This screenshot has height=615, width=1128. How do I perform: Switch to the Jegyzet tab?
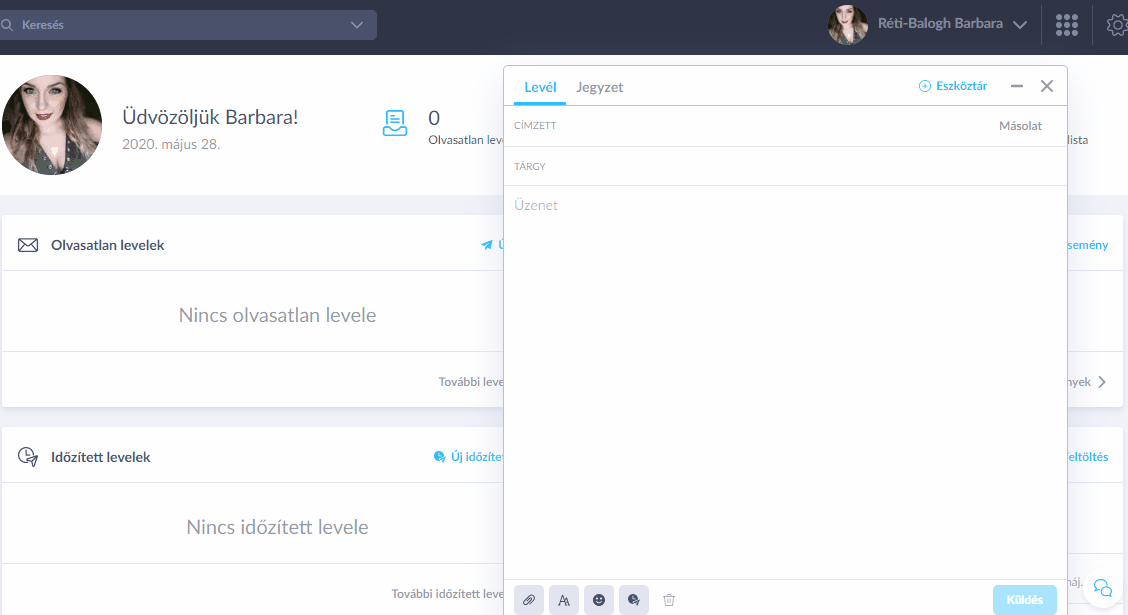(x=599, y=87)
